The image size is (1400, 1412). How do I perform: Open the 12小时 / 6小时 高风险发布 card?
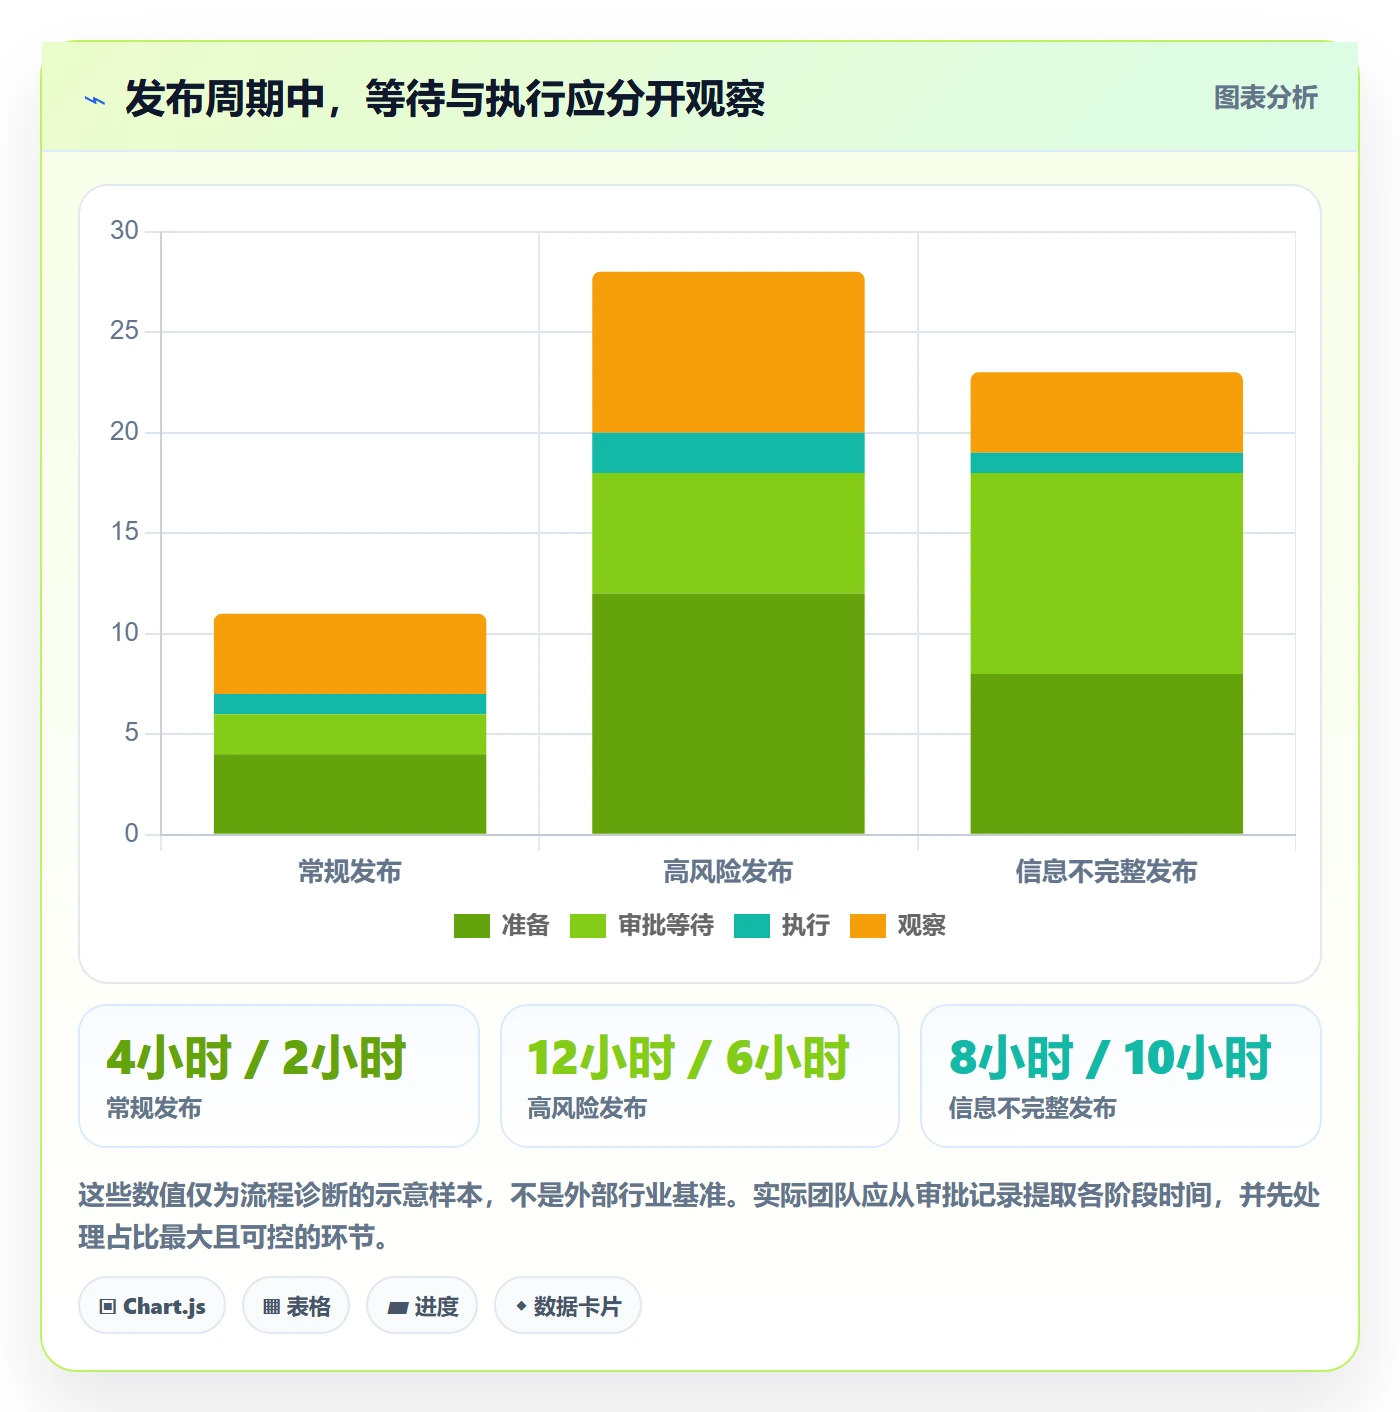tap(700, 1076)
